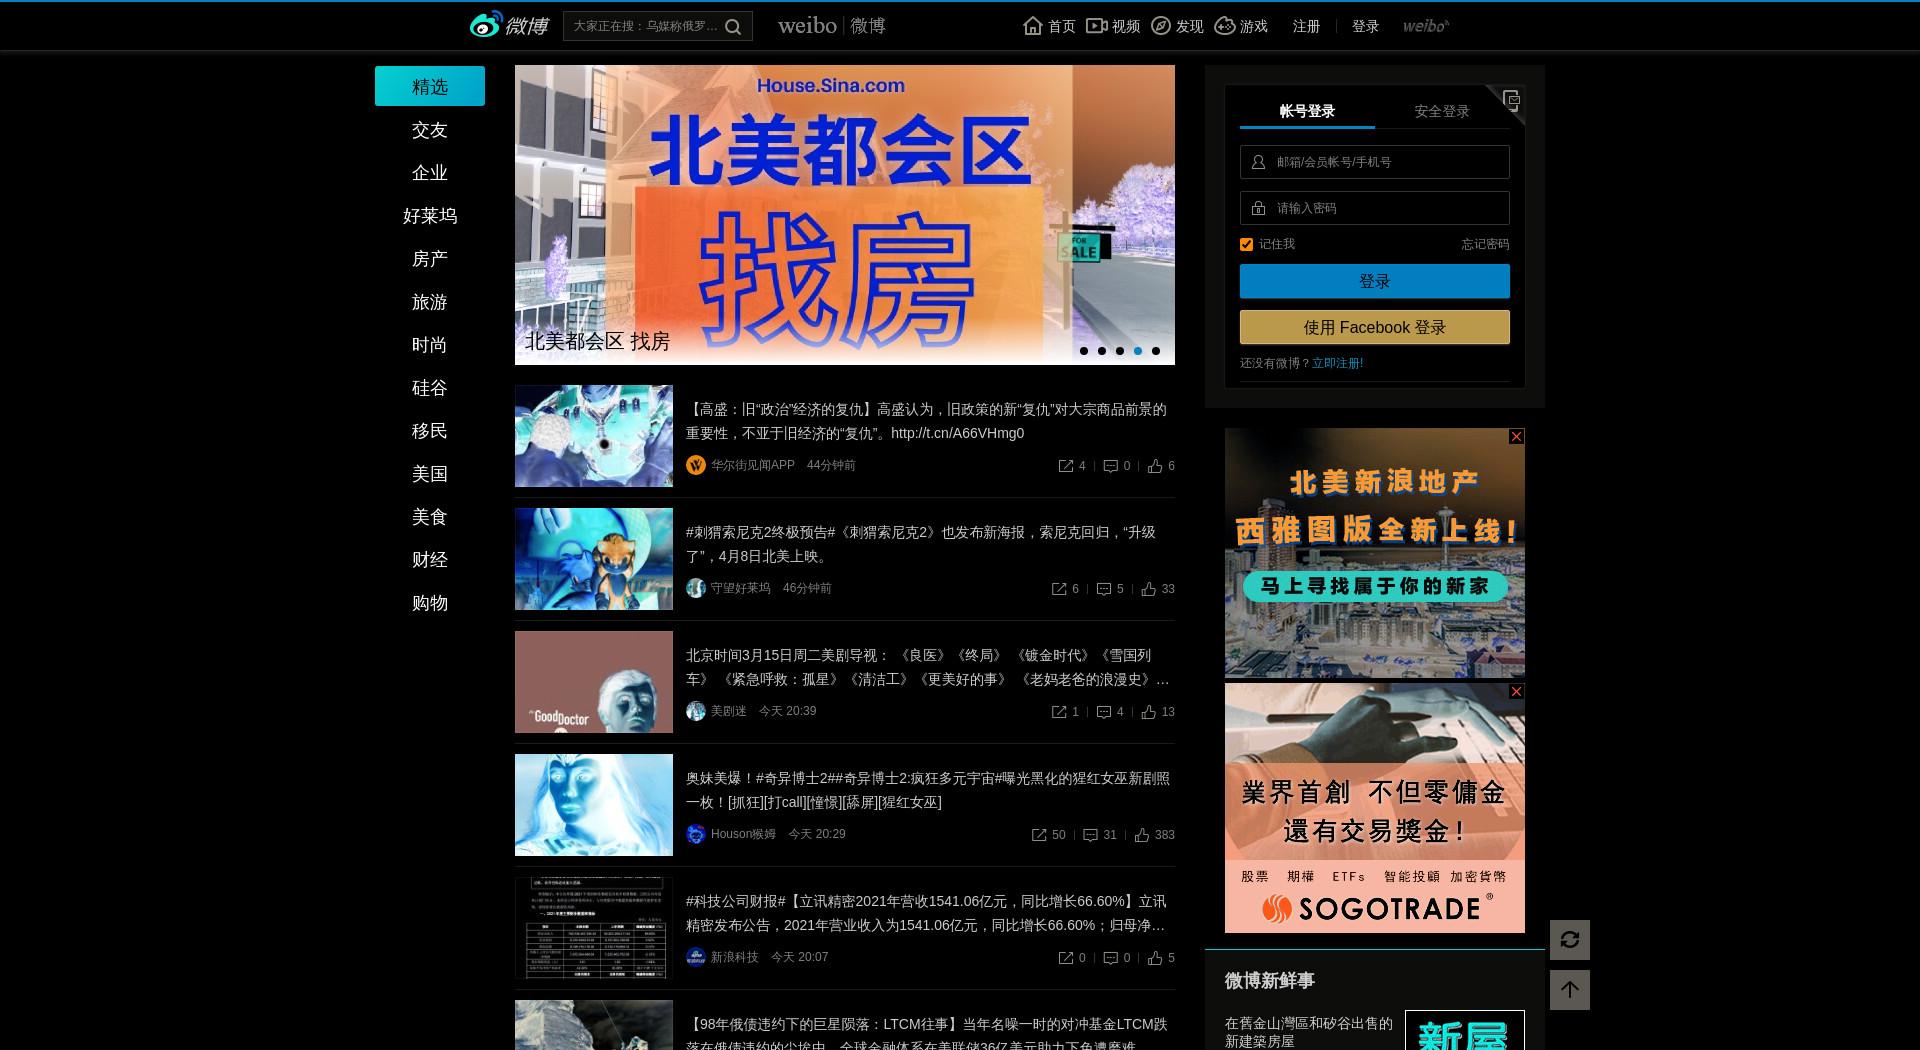Repost the 刺猬索尼克2 post

click(x=1059, y=589)
